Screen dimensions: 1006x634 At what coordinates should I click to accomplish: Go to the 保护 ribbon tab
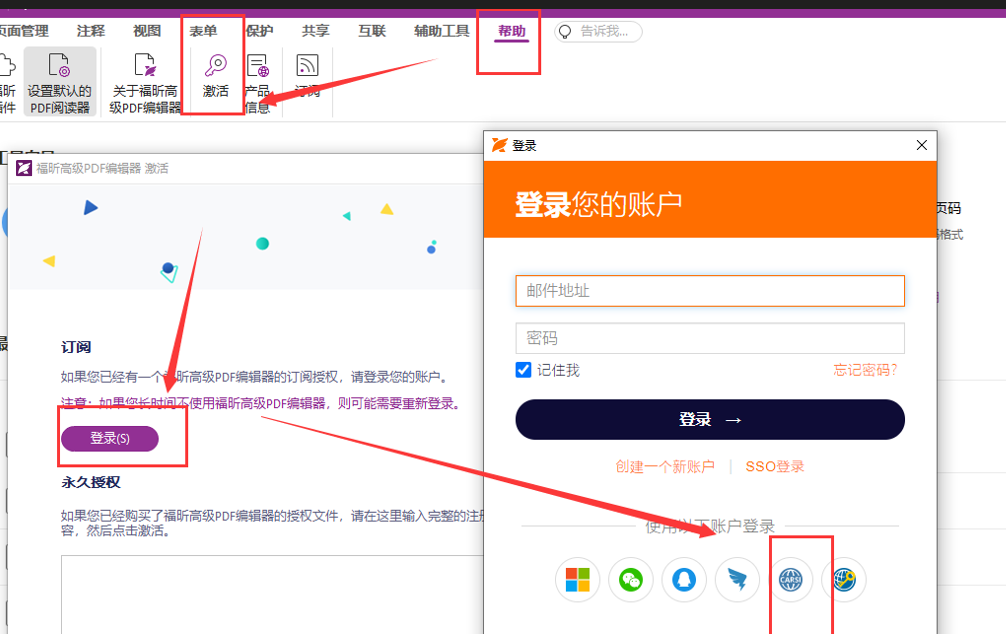[260, 31]
